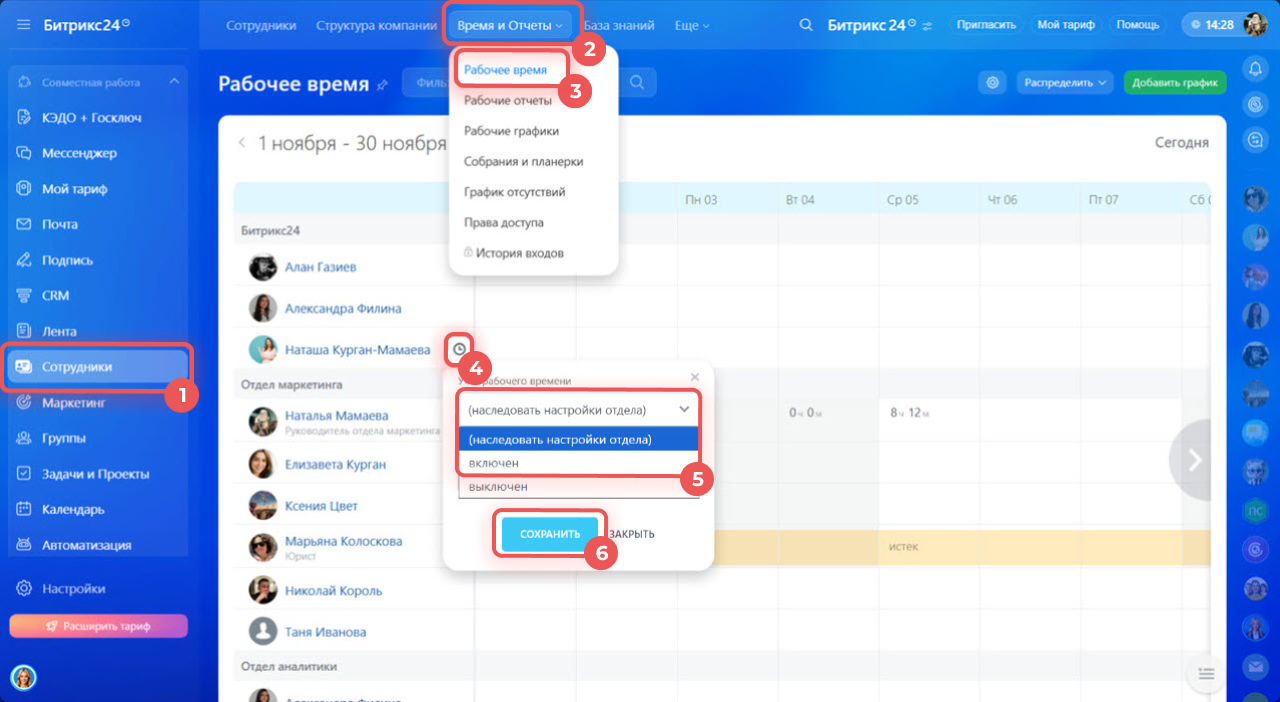Click the round next arrow on the timesheet's right edge

pyautogui.click(x=1194, y=459)
